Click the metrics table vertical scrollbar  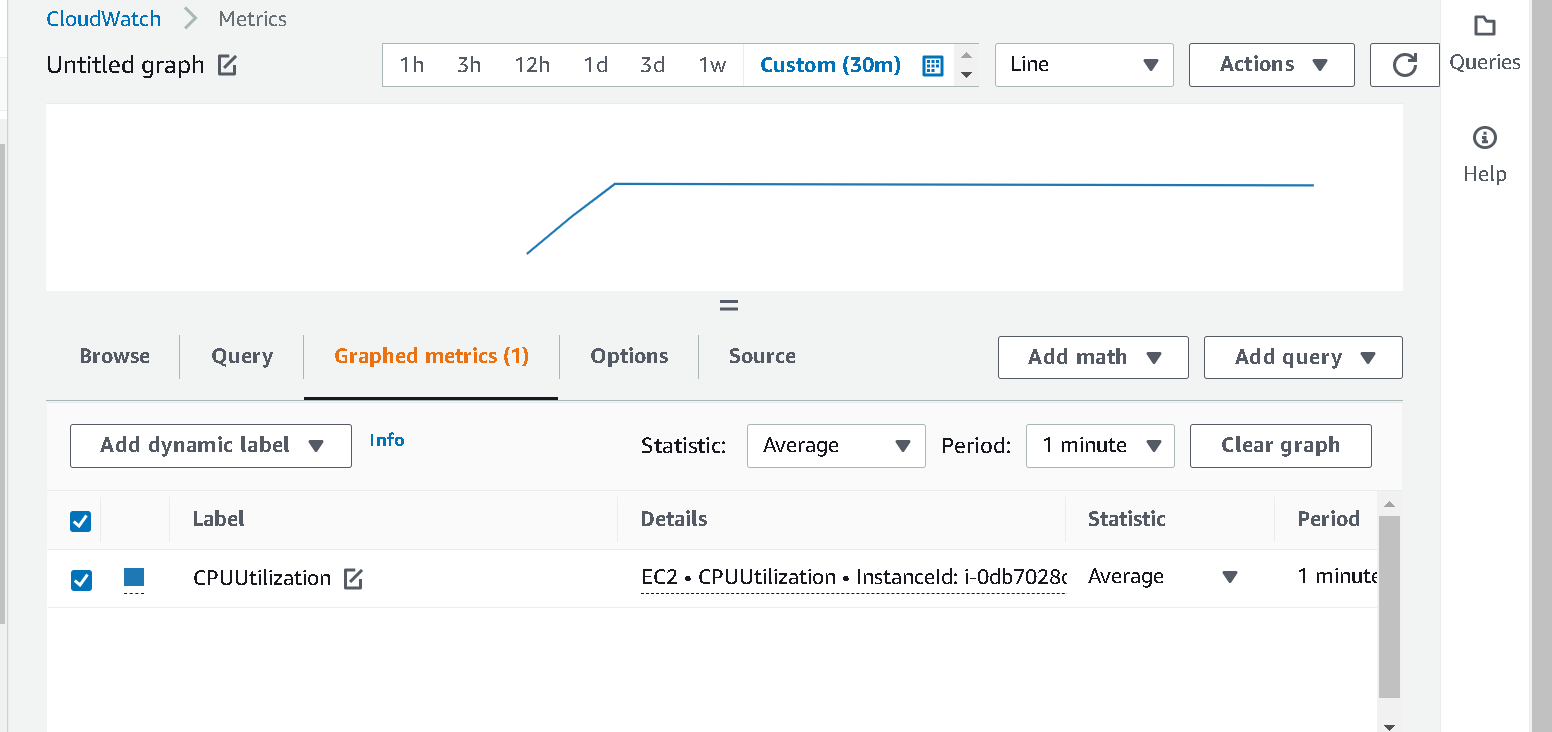click(x=1389, y=606)
